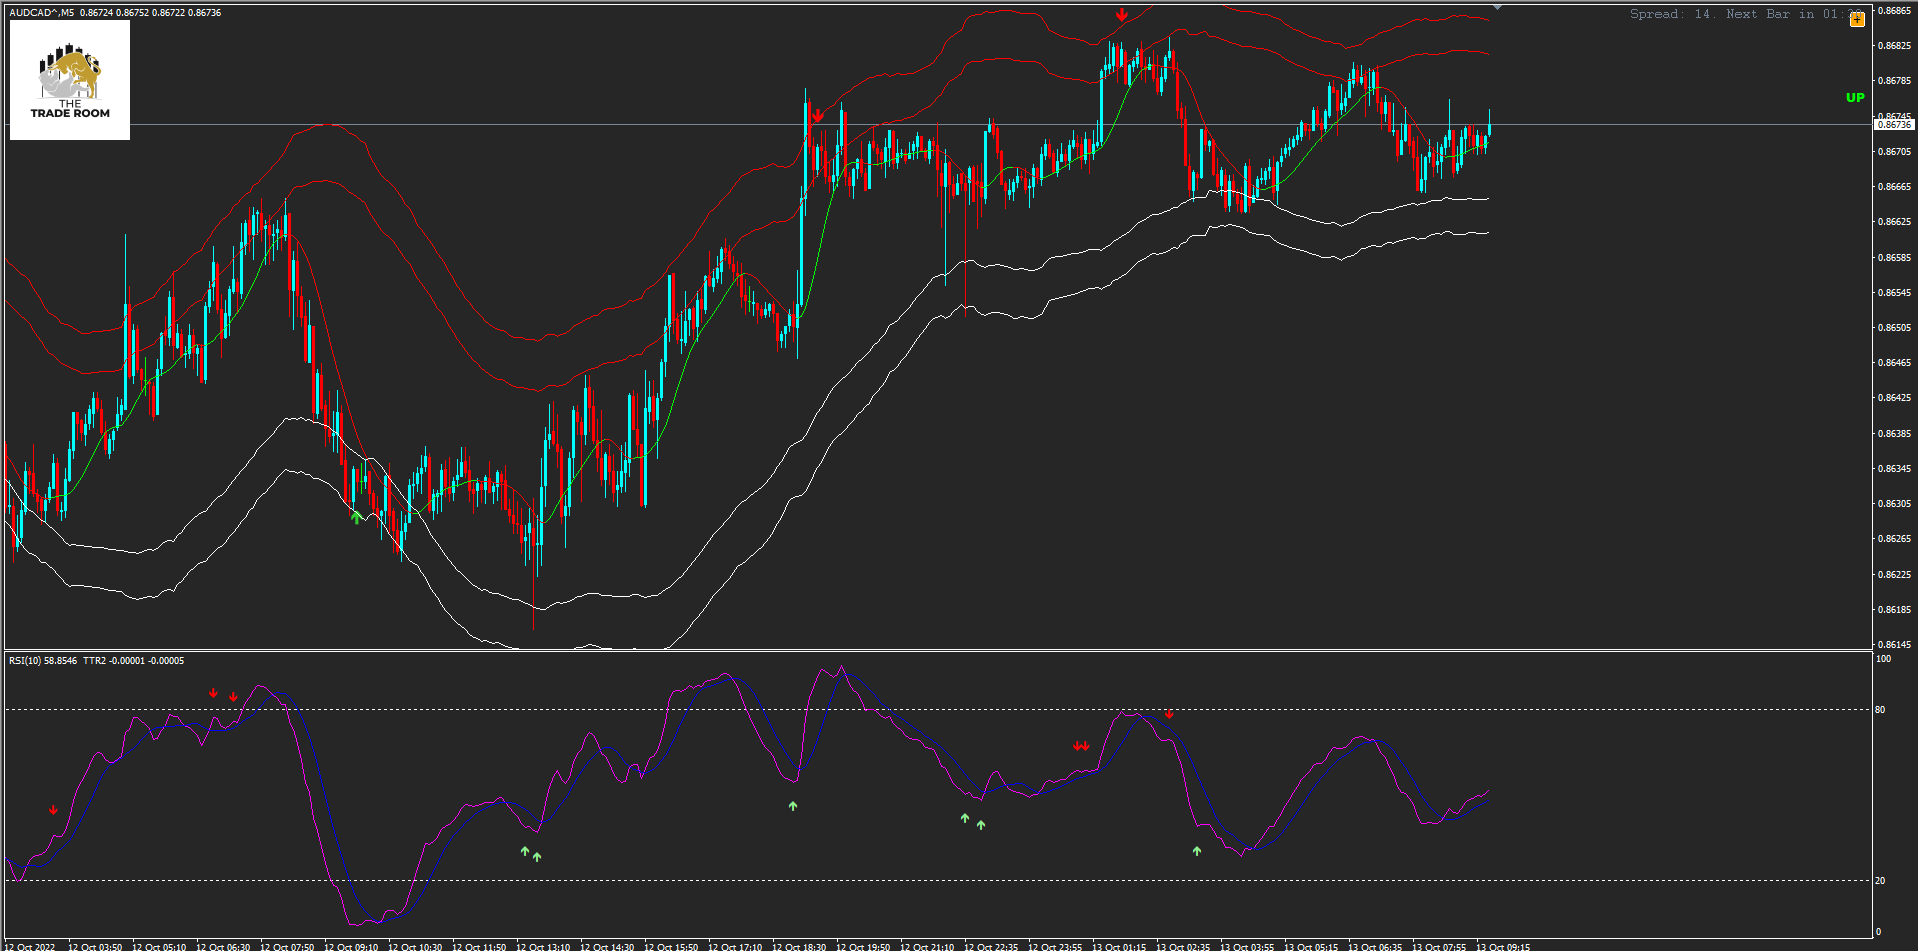The image size is (1918, 951).
Task: Click the green buy arrow on the main price chart
Action: pos(356,517)
